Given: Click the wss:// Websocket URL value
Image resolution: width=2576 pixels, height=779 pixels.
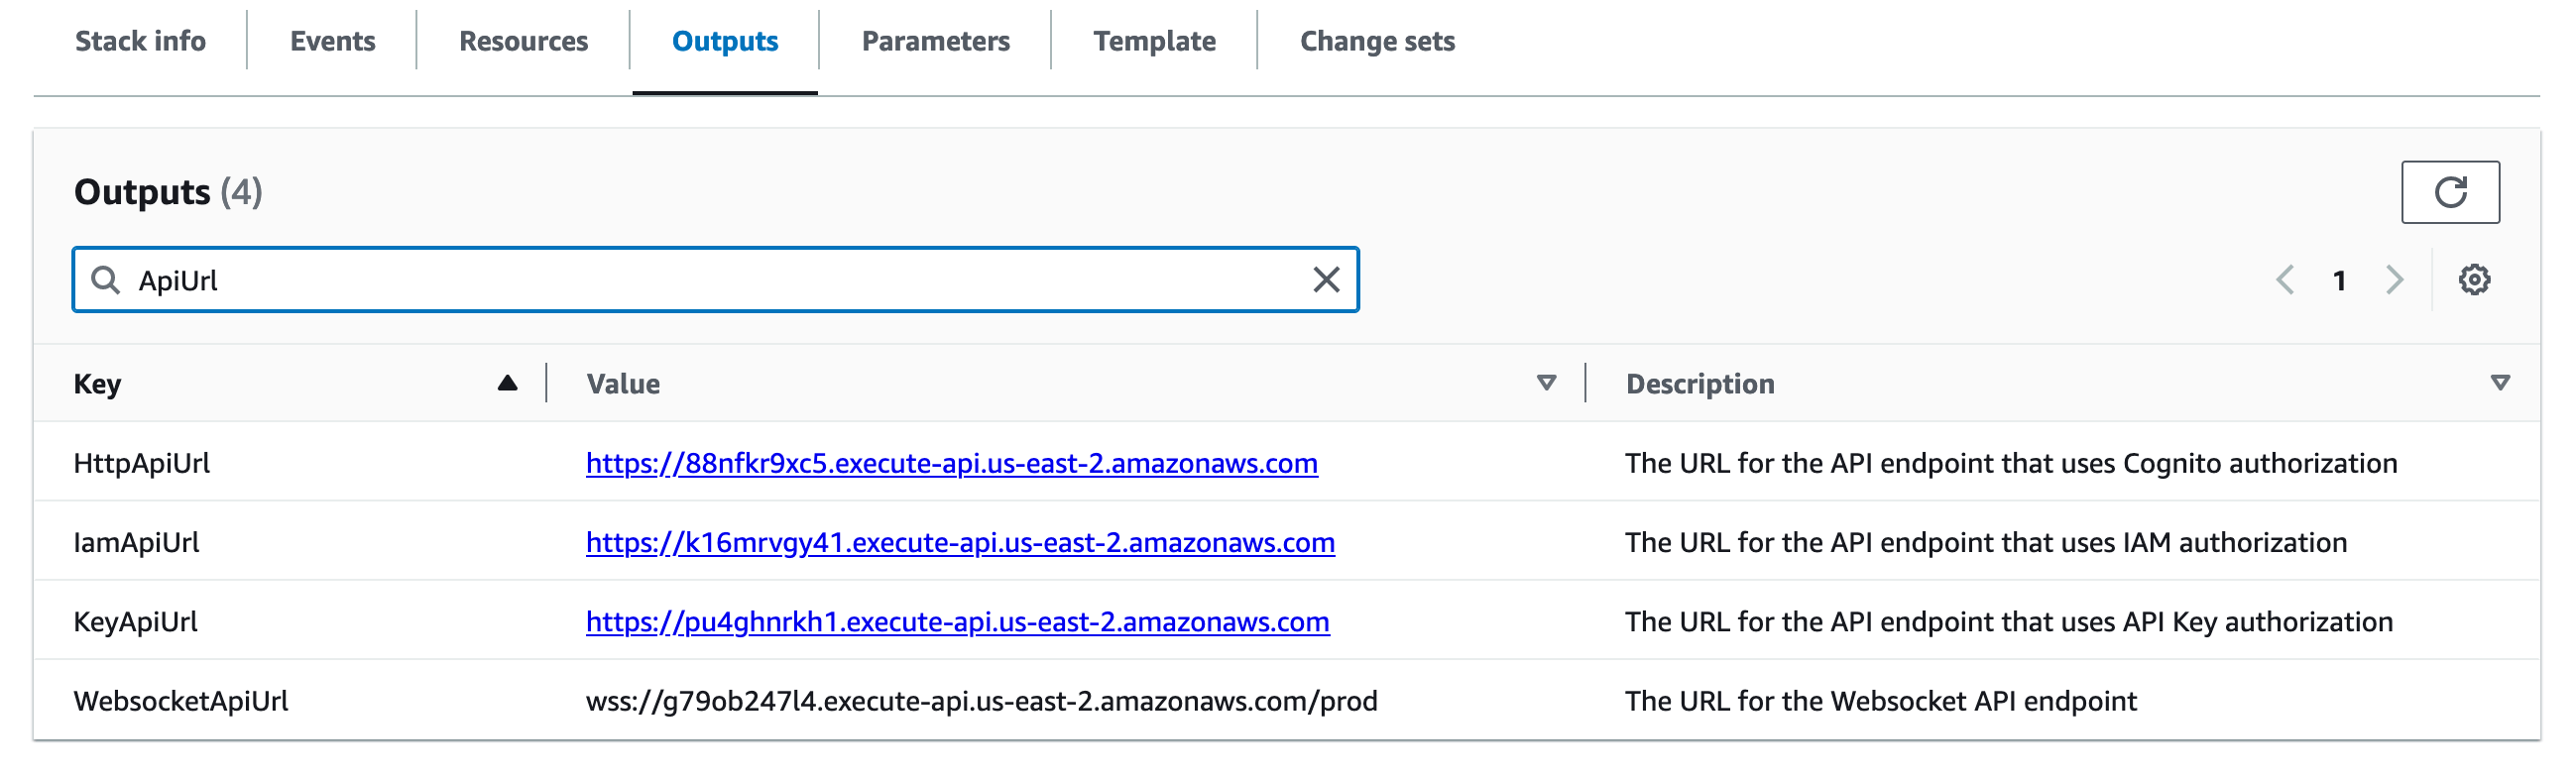Looking at the screenshot, I should coord(981,701).
